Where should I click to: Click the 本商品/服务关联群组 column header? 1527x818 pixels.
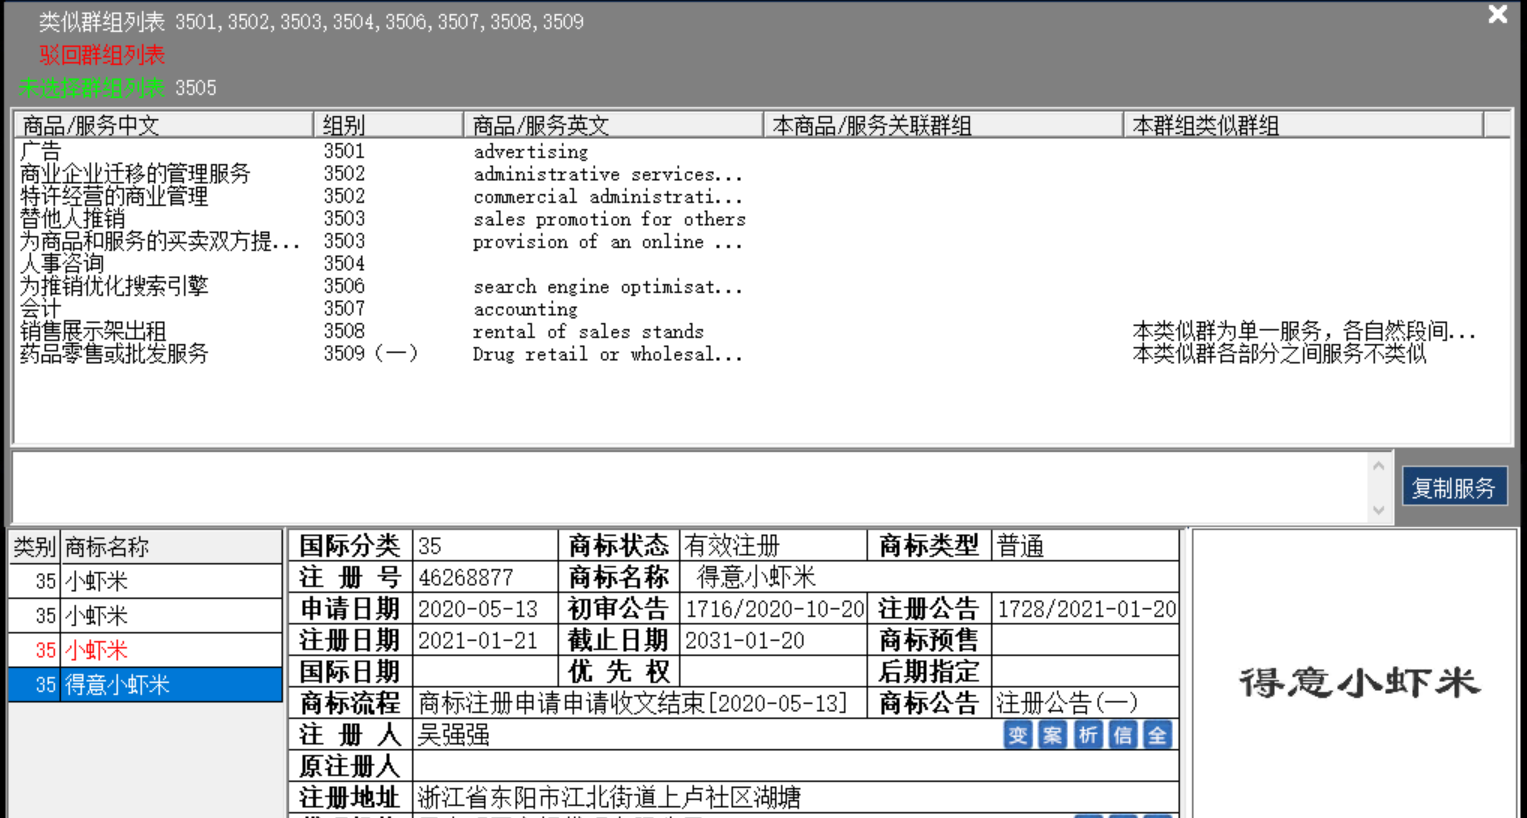[x=943, y=125]
